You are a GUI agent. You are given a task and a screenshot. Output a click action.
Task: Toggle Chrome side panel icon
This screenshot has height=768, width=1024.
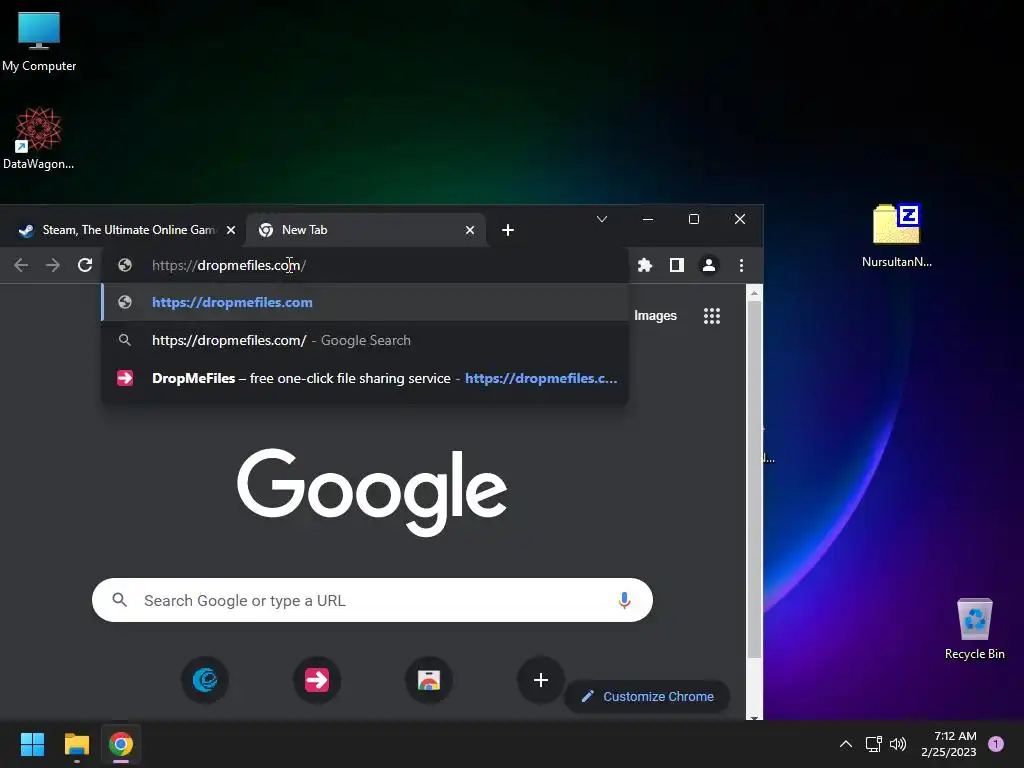point(677,265)
